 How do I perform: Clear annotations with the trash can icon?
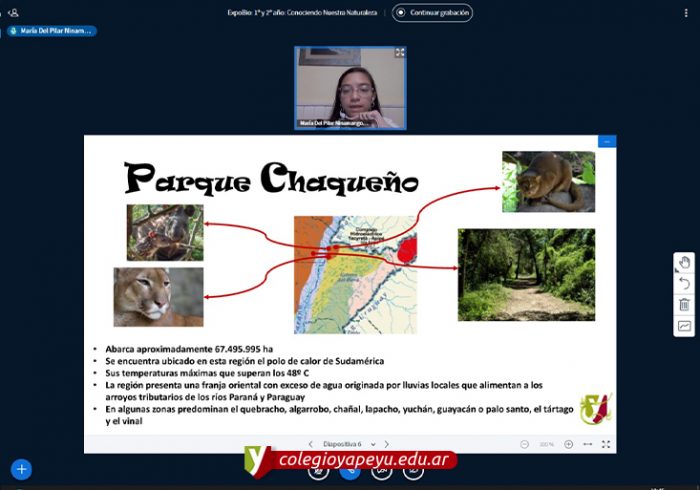(x=684, y=305)
